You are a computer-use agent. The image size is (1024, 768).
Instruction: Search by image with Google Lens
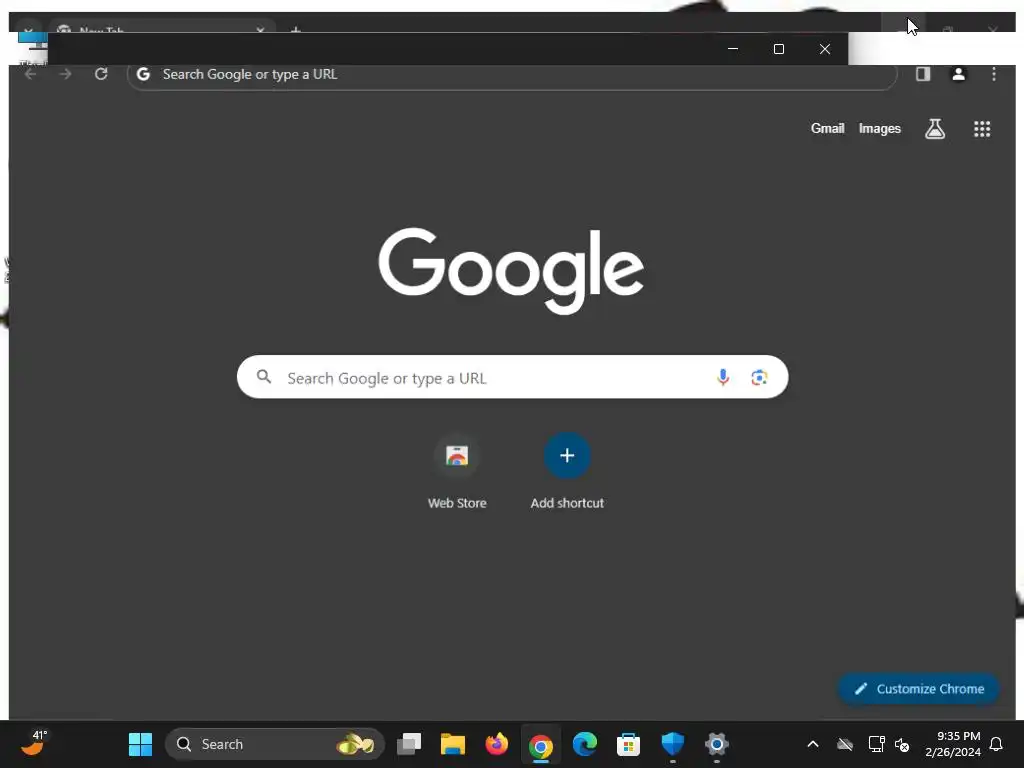759,377
